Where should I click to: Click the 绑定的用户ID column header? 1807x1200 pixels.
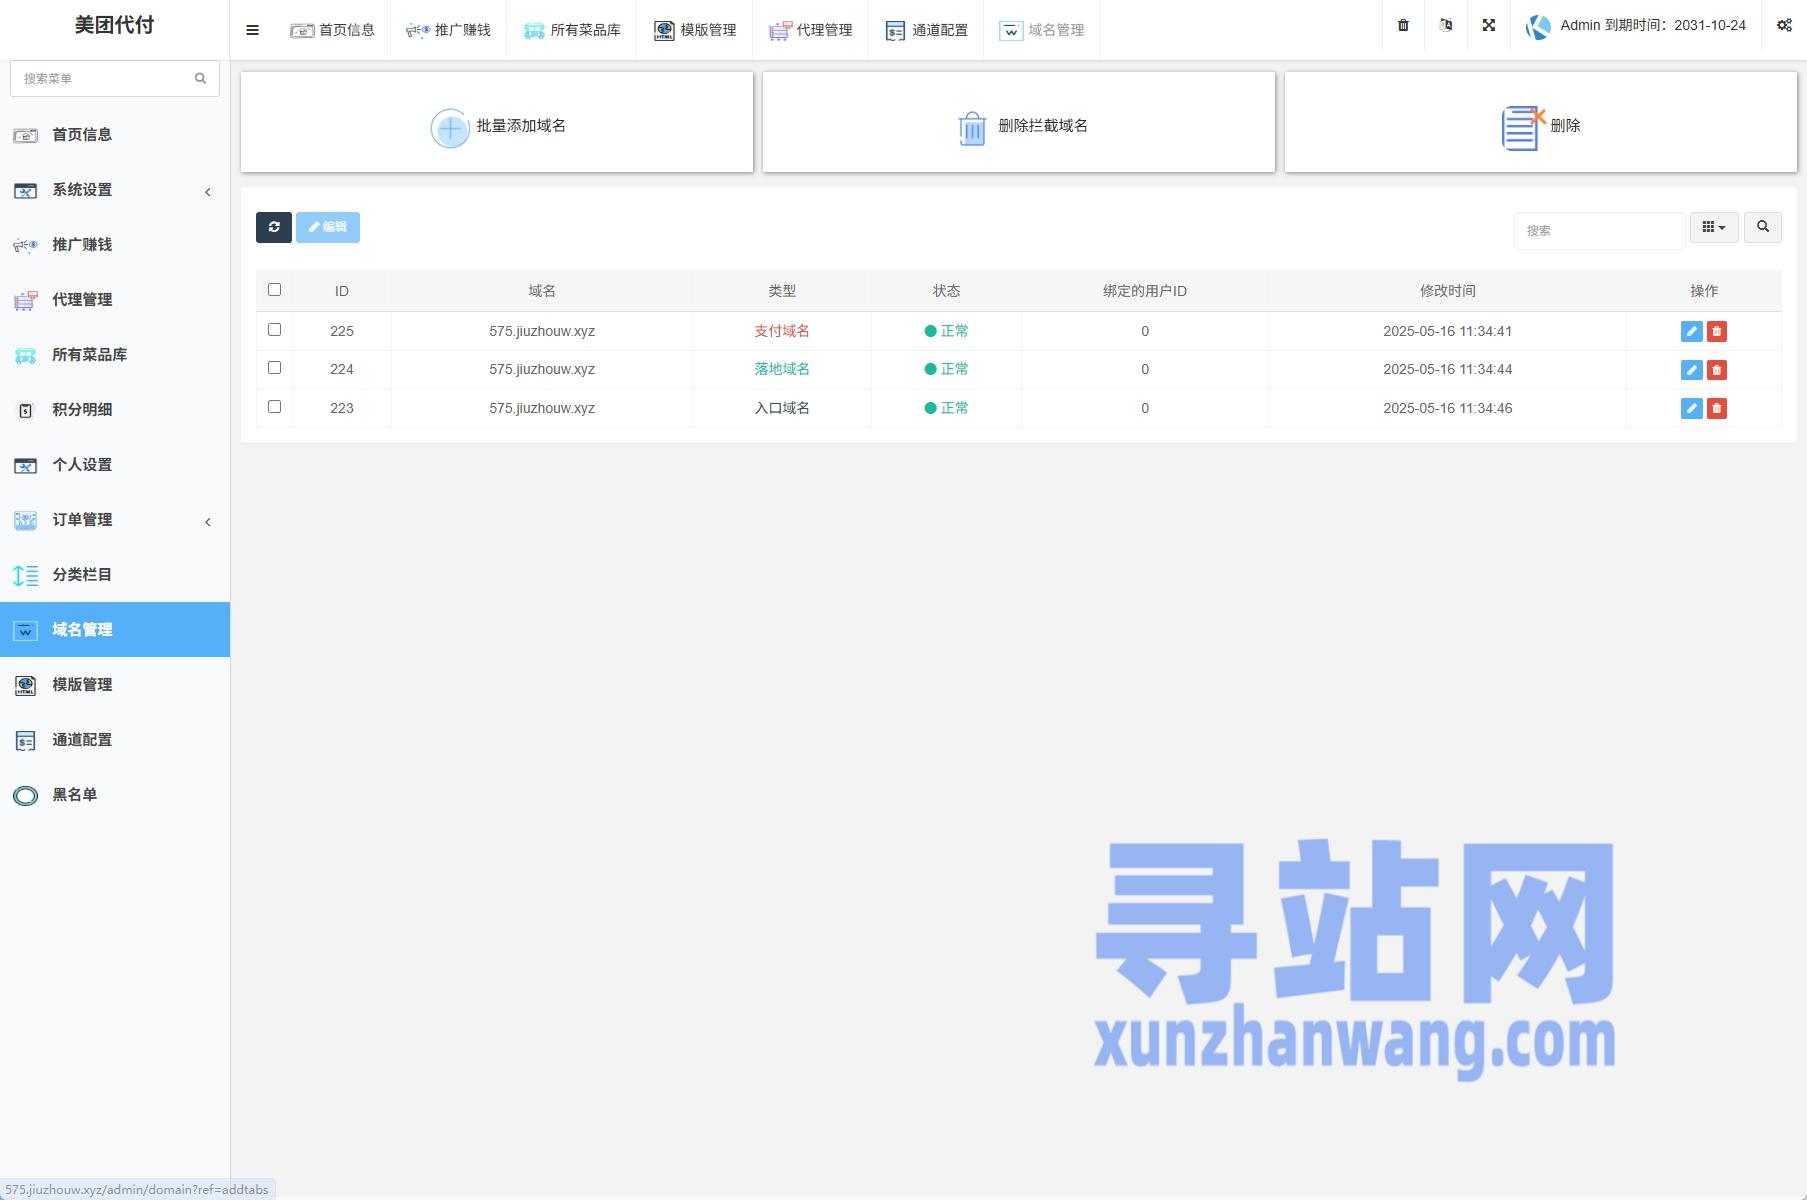[x=1145, y=291]
